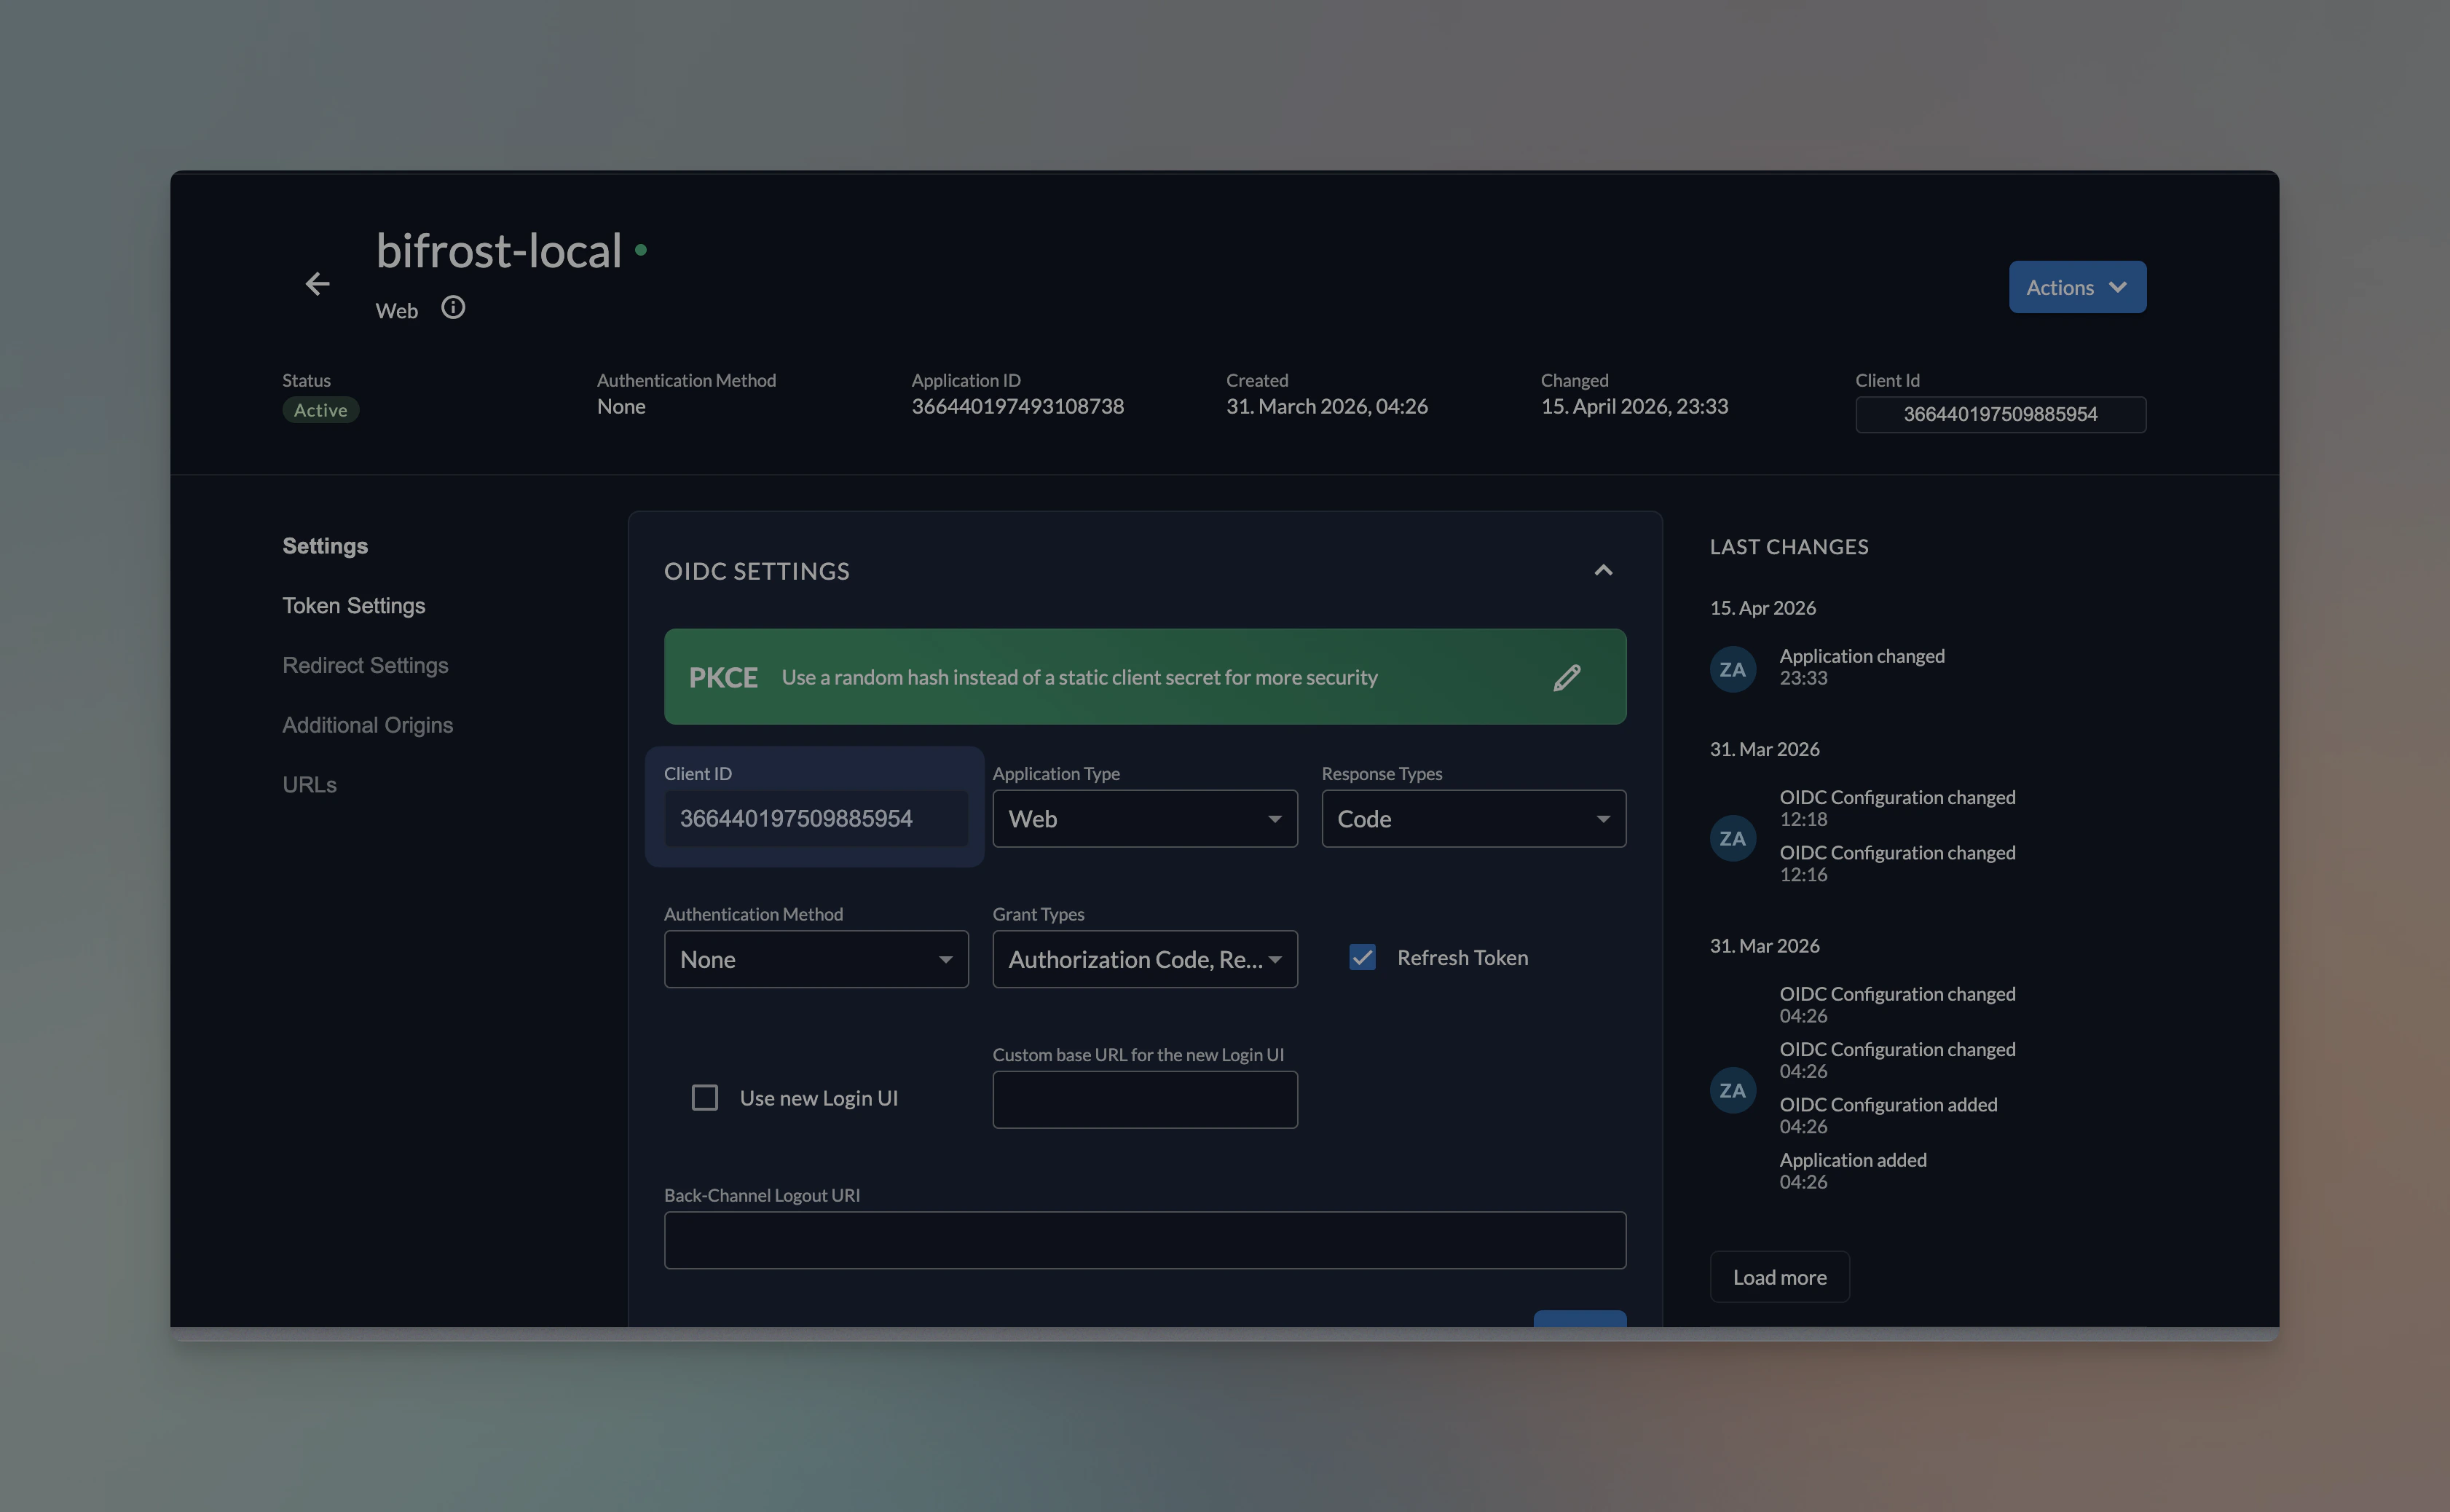Click the Refresh Token label
Image resolution: width=2450 pixels, height=1512 pixels.
point(1462,958)
